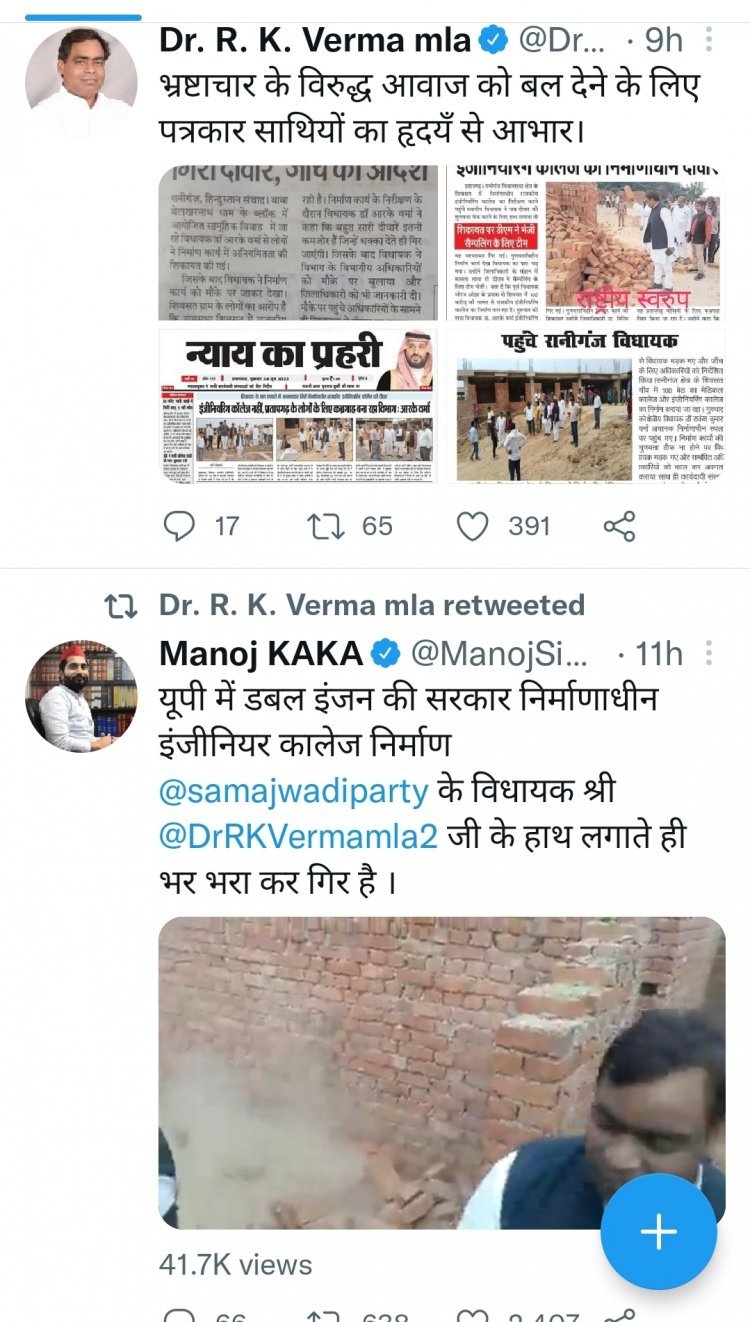Share Dr. R. K. Verma's tweet

[620, 526]
